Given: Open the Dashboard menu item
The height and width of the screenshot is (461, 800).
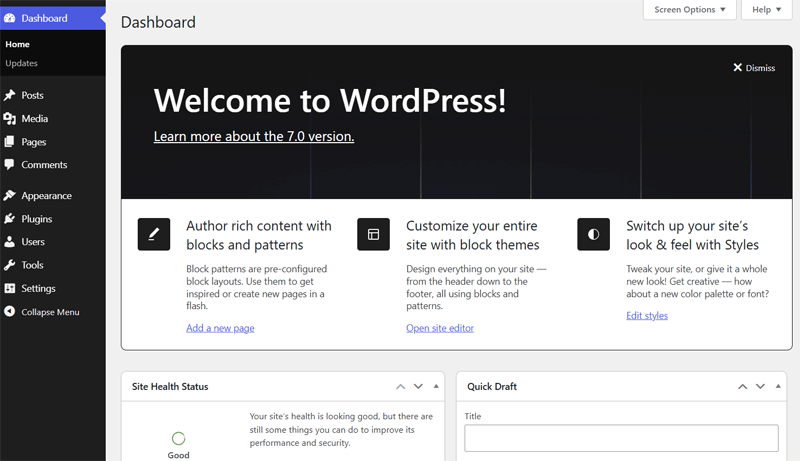Looking at the screenshot, I should [53, 18].
